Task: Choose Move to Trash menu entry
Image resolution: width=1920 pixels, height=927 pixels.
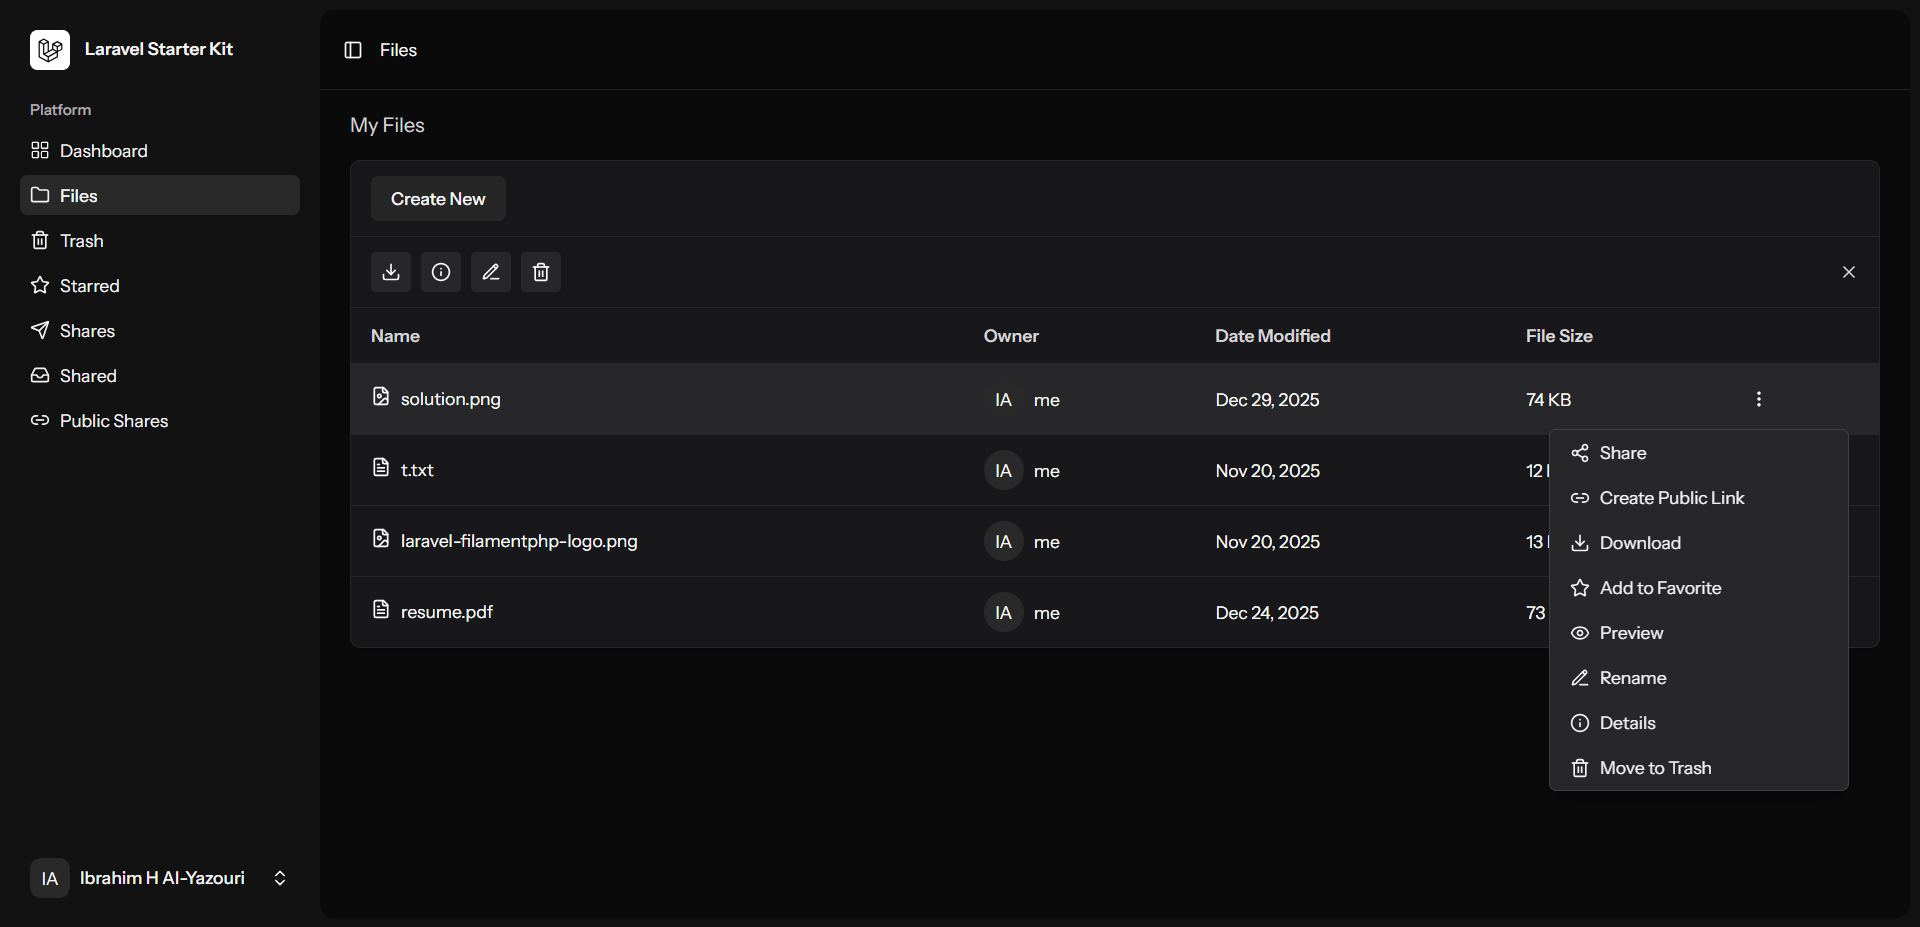Action: pyautogui.click(x=1699, y=768)
